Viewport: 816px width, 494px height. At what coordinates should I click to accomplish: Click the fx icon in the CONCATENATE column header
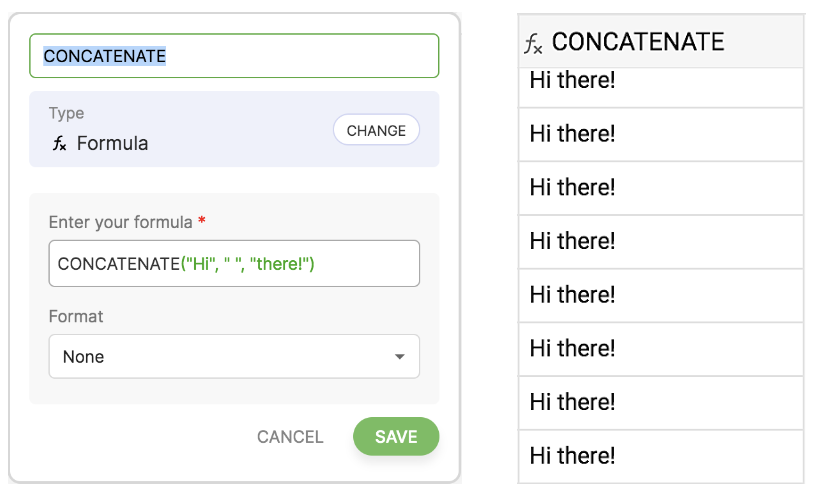point(534,43)
